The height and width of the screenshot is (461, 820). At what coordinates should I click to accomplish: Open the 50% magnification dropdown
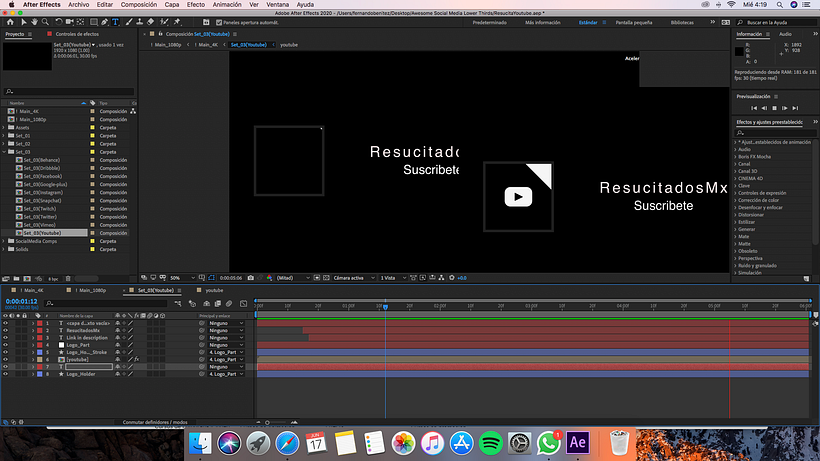[183, 278]
